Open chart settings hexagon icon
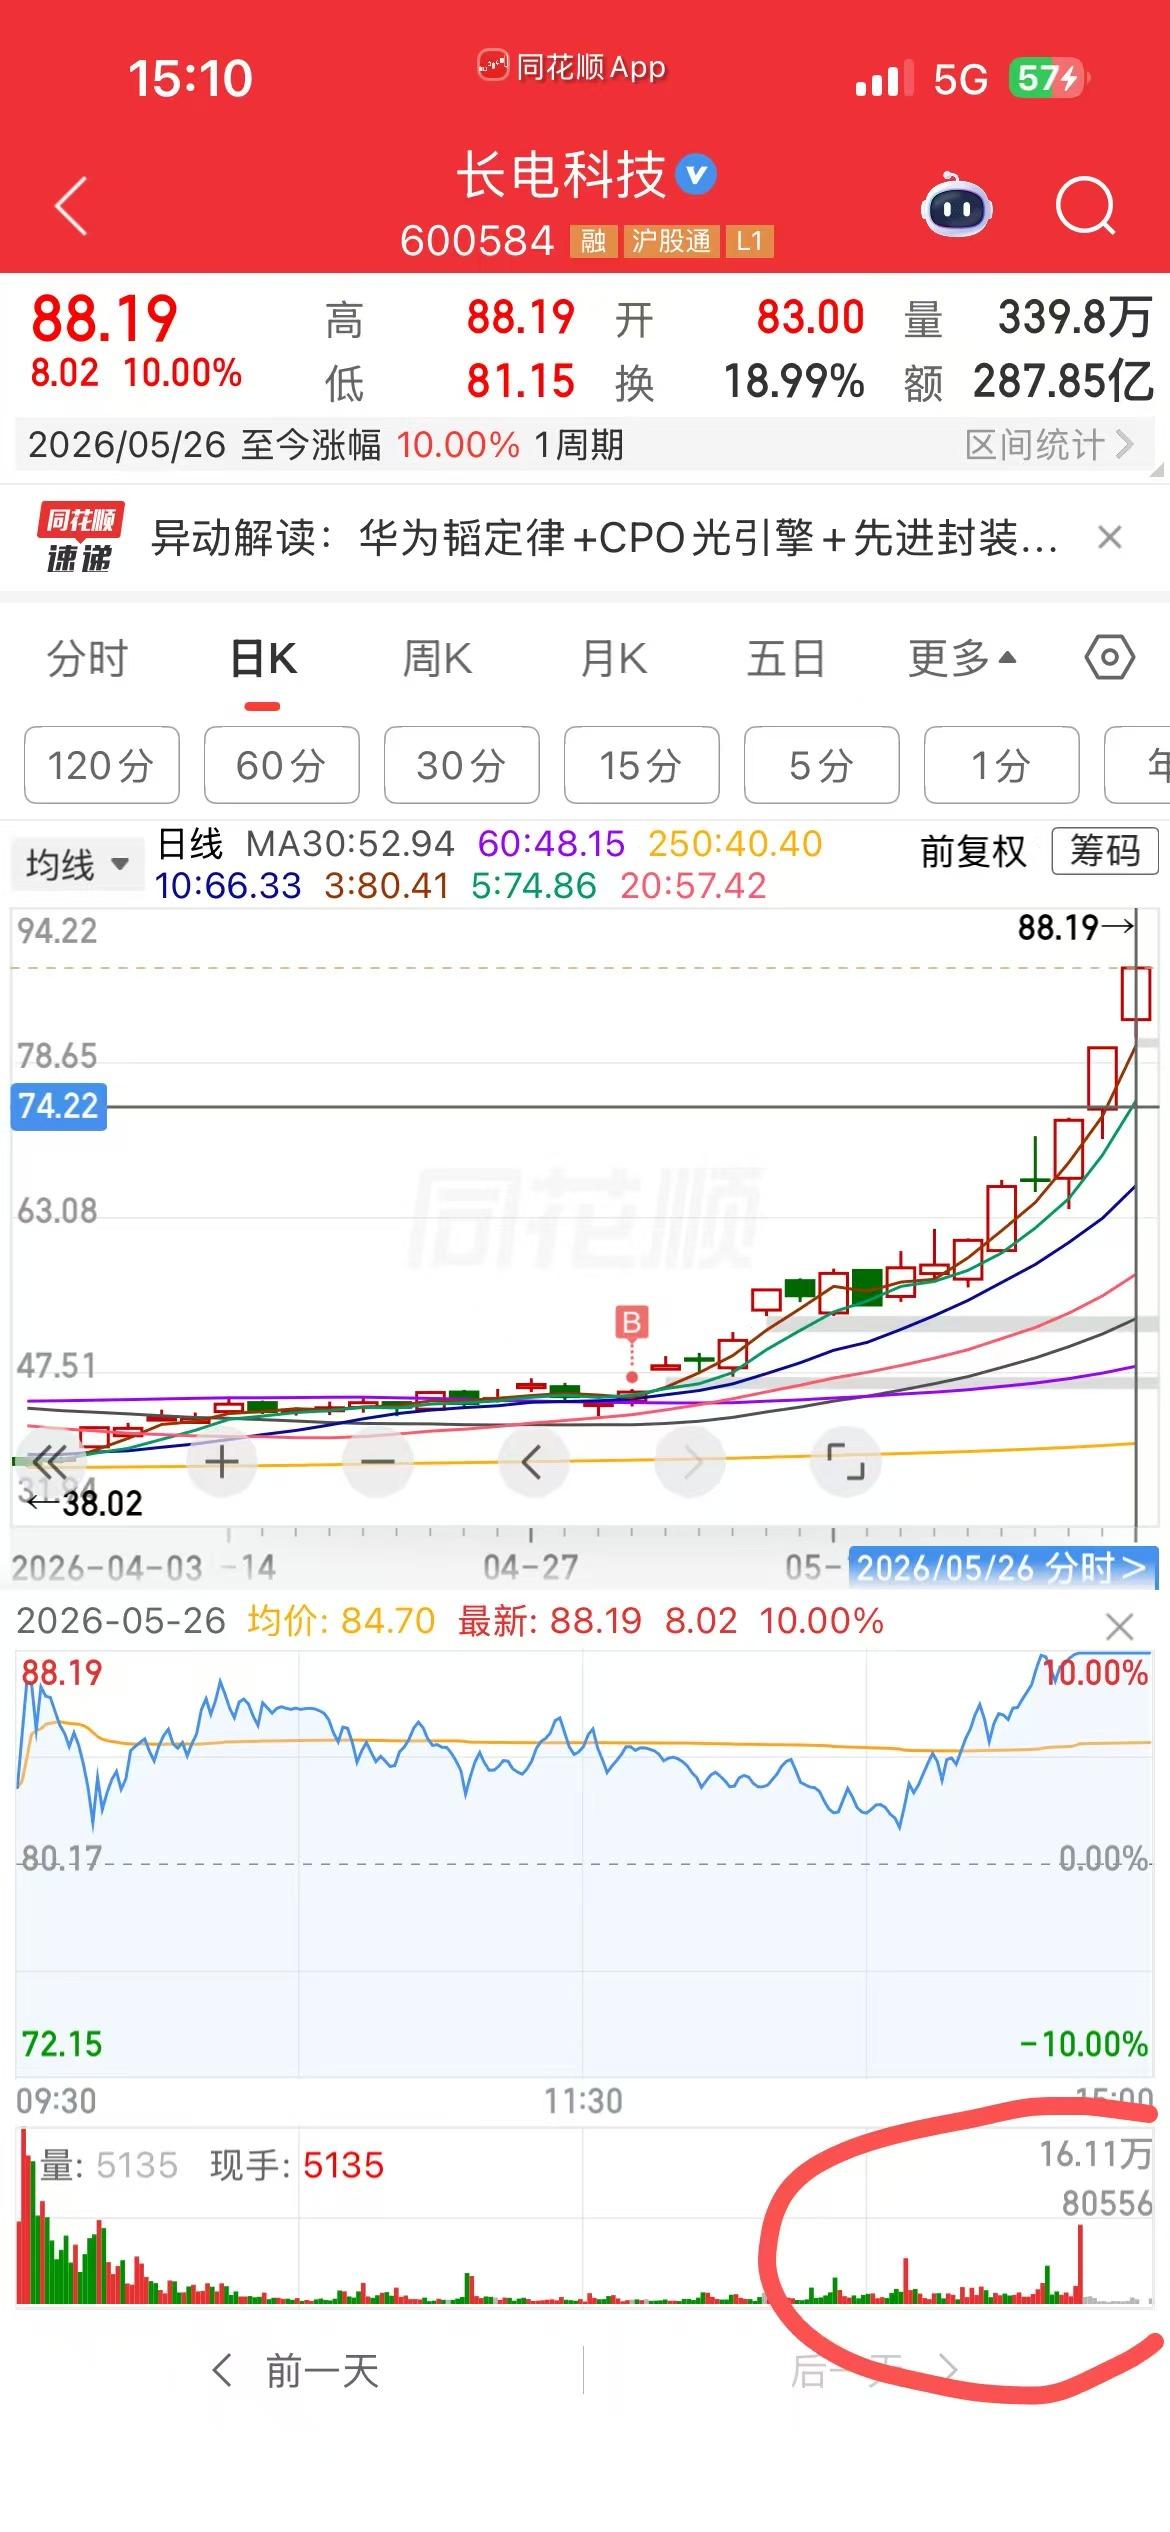Viewport: 1170px width, 2532px height. click(x=1109, y=658)
